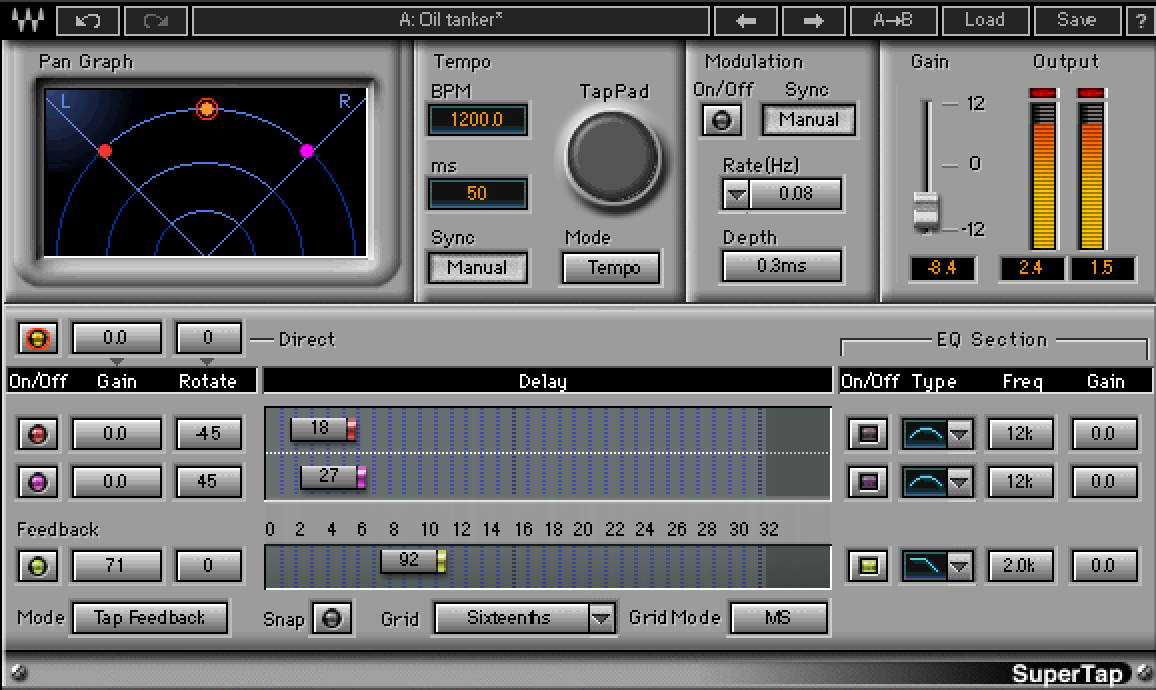The image size is (1156, 690).
Task: Toggle the tap 2 EQ on/off button
Action: 868,482
